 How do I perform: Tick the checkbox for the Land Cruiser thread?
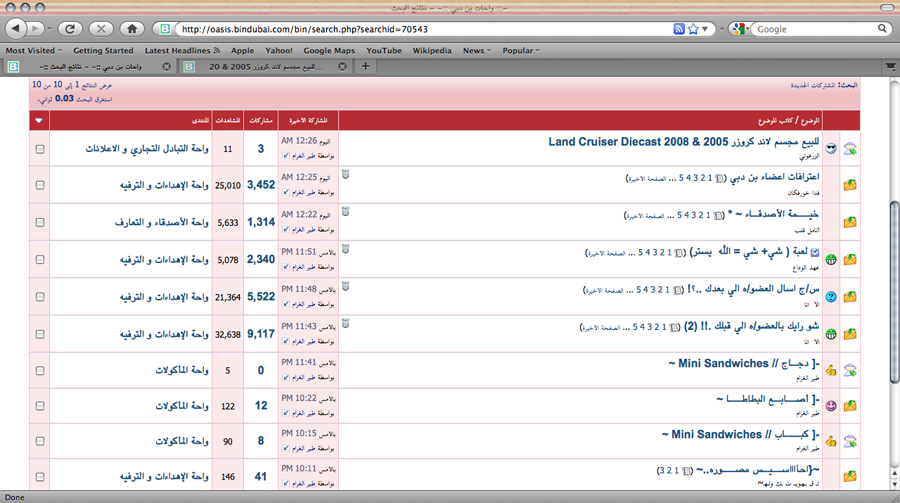(40, 149)
